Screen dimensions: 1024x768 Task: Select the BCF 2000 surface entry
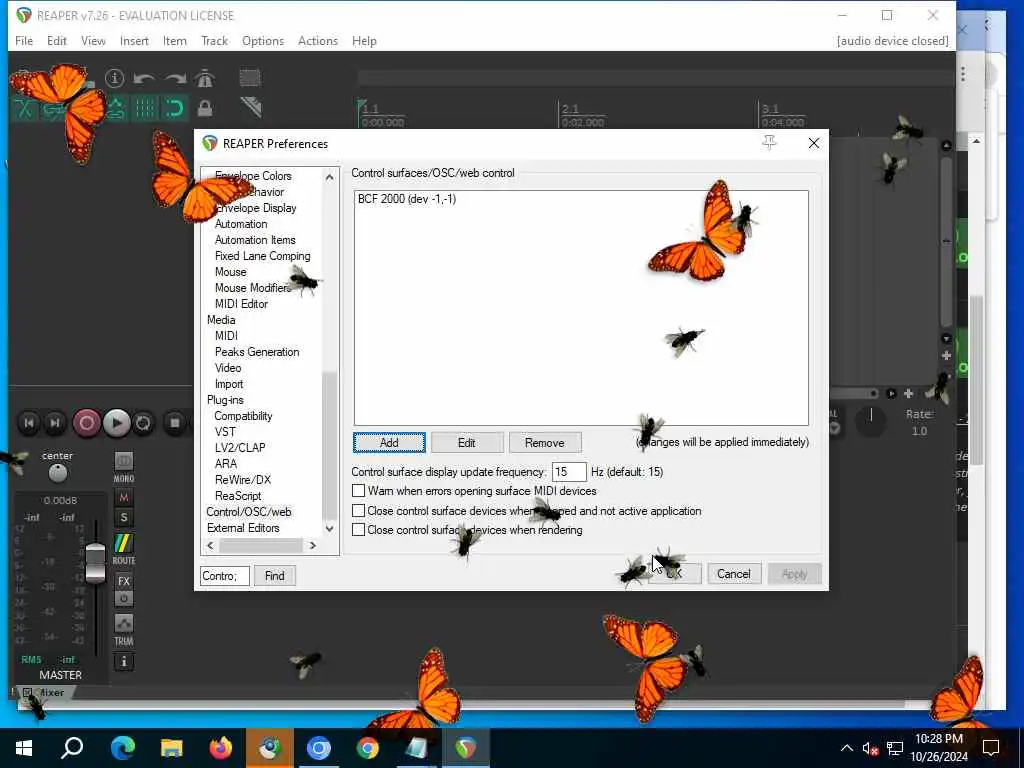point(406,199)
